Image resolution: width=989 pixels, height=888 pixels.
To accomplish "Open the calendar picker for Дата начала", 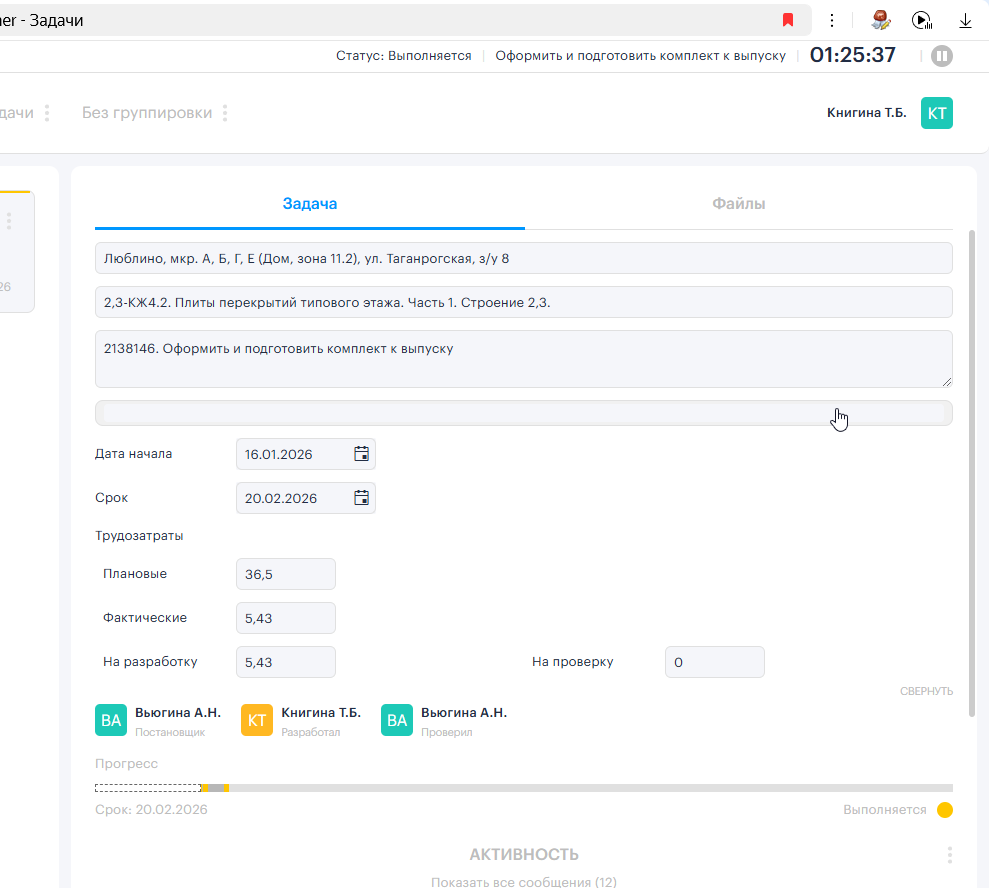I will click(361, 453).
